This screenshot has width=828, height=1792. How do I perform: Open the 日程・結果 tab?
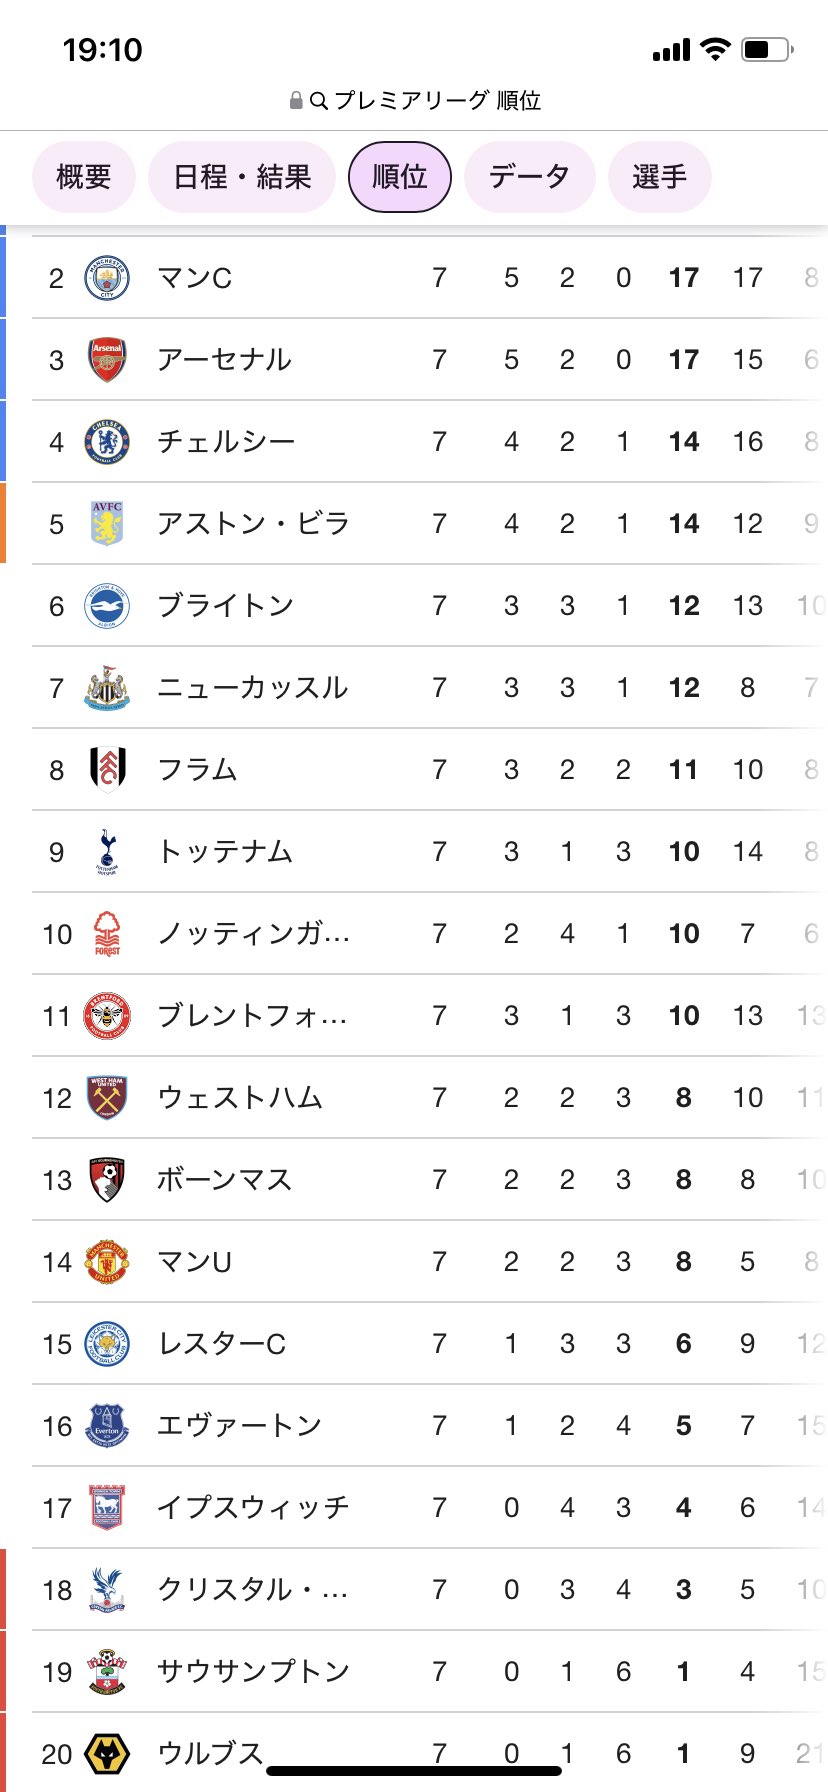tap(242, 177)
